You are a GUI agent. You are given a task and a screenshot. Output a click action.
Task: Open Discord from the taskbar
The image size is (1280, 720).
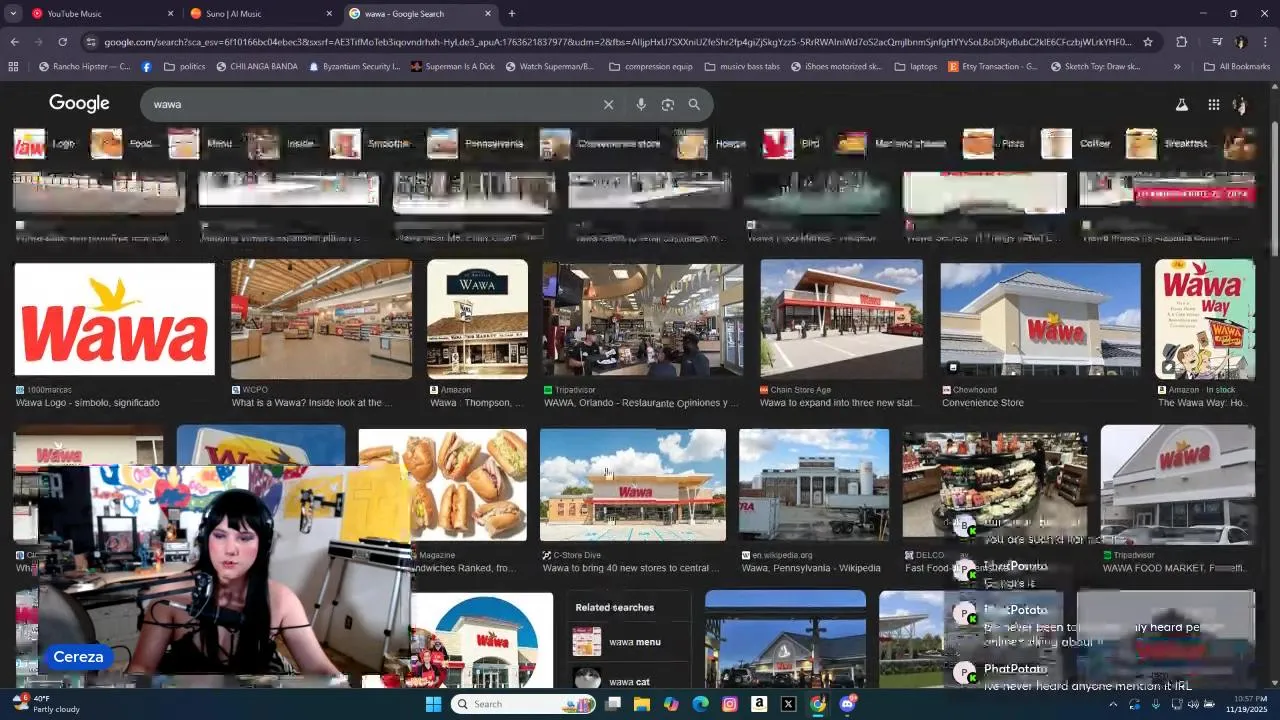[x=847, y=704]
